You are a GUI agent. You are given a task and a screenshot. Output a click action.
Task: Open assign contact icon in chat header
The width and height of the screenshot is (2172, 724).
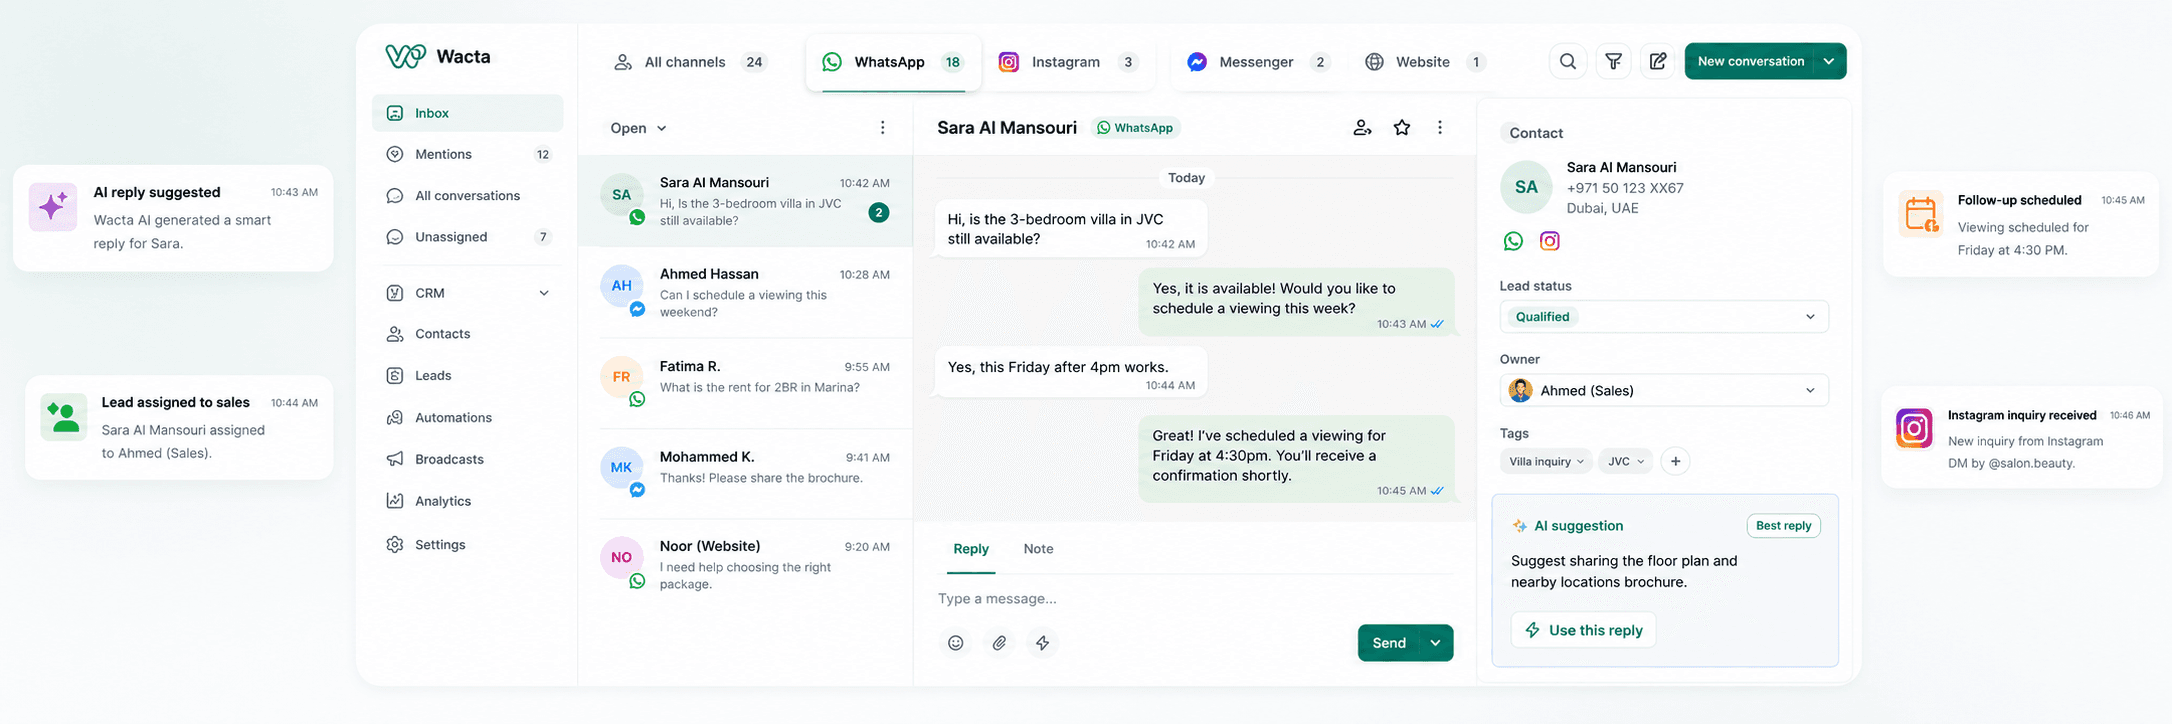tap(1362, 128)
